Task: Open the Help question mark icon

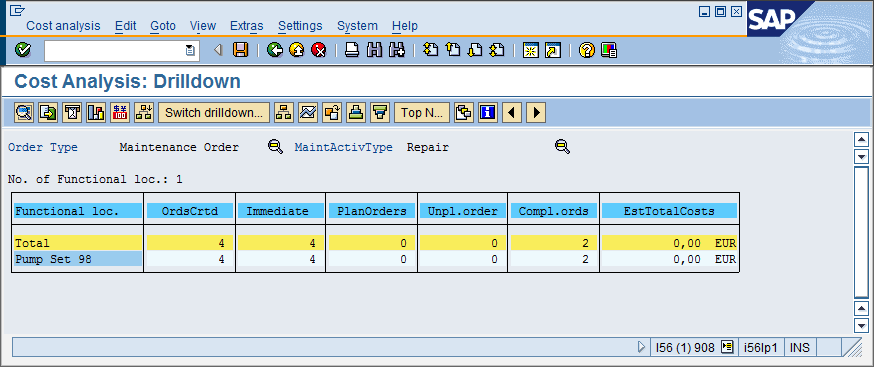Action: click(586, 50)
